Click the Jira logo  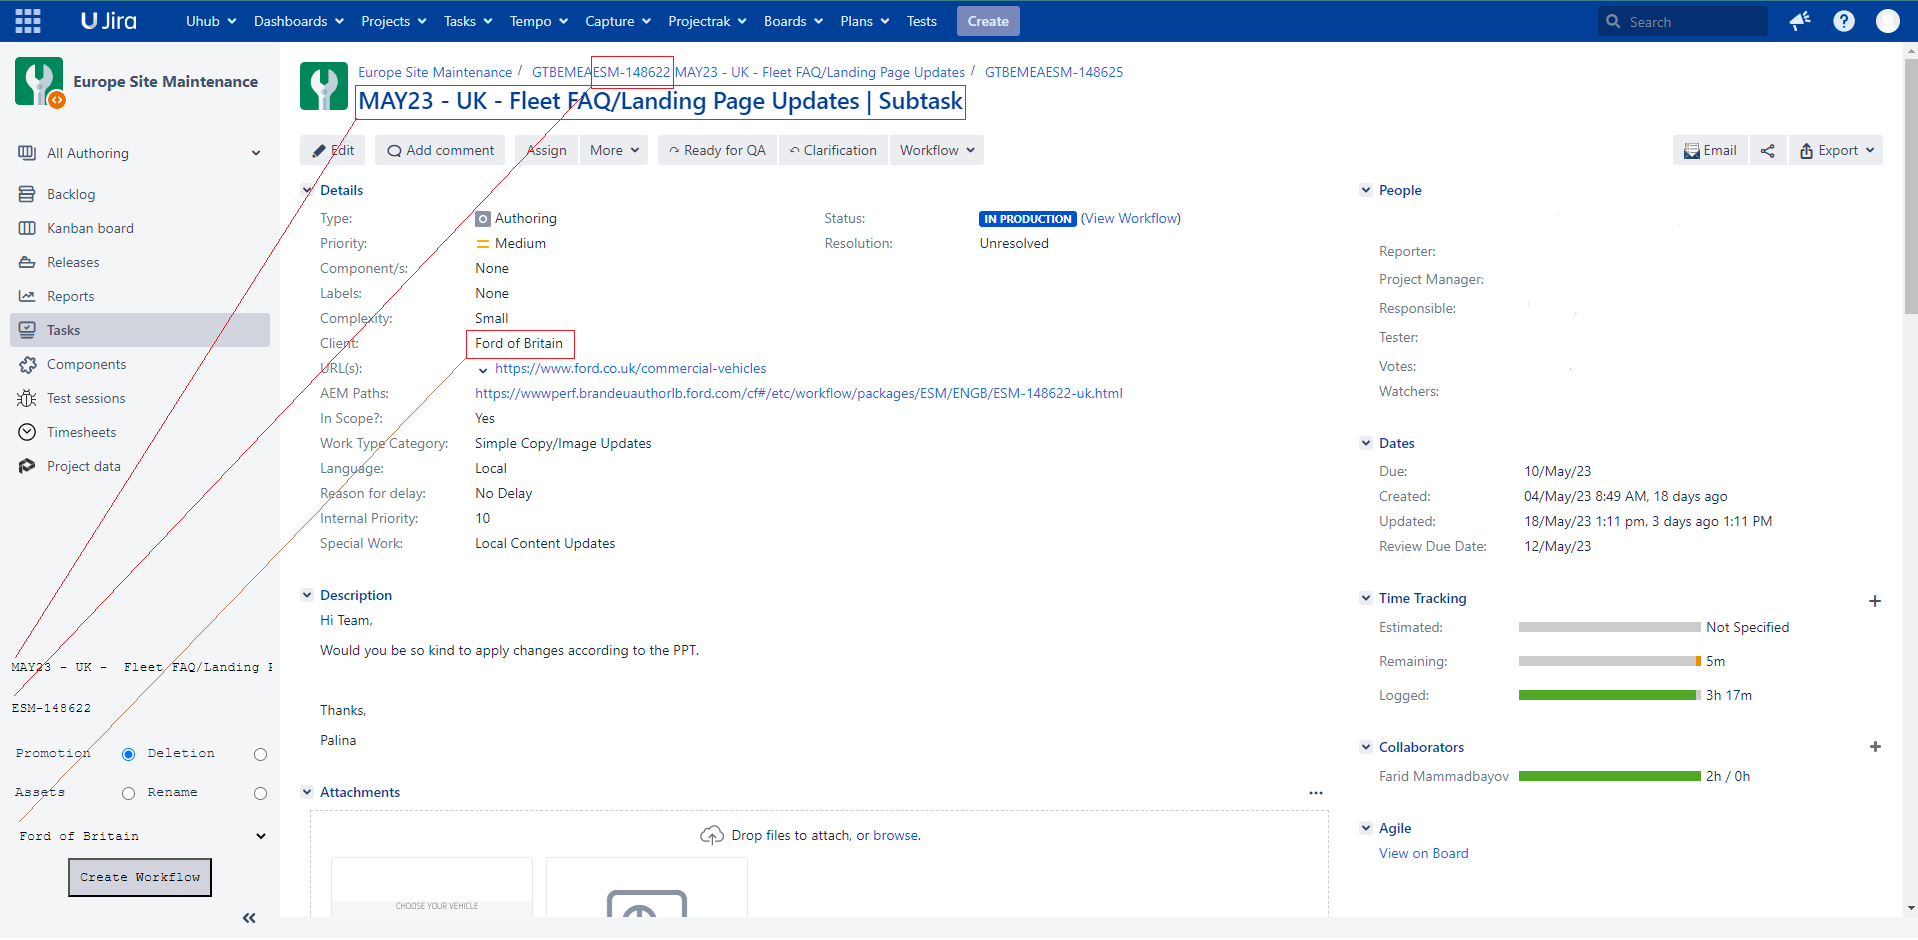(x=108, y=21)
